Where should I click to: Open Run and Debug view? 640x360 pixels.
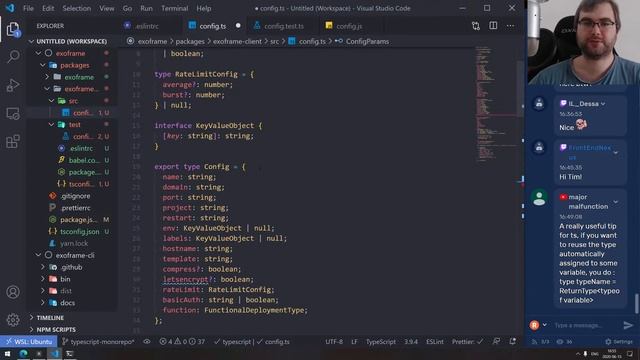(13, 85)
